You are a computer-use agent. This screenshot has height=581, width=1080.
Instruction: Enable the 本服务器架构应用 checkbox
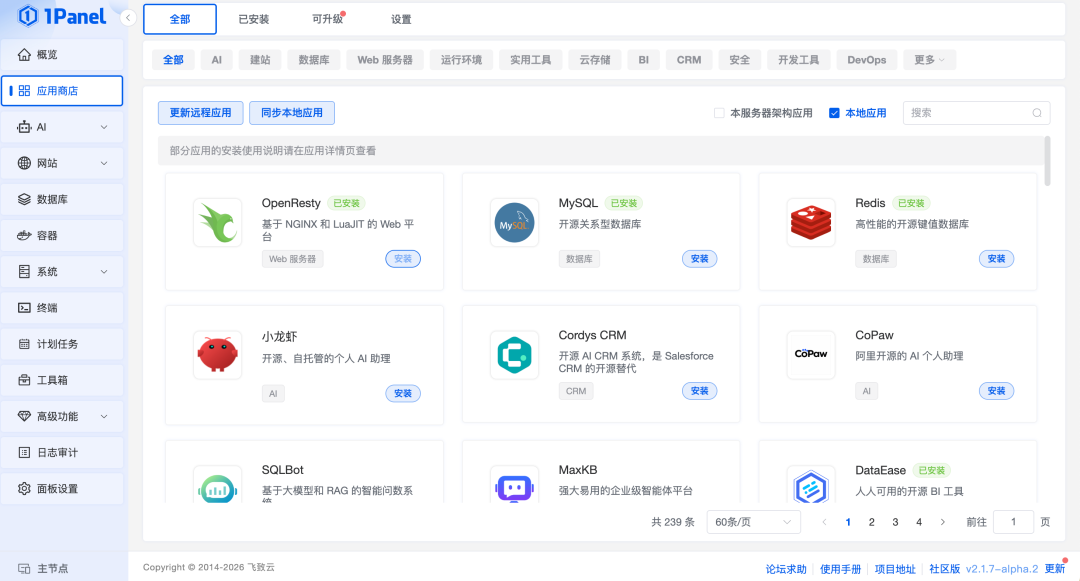(x=717, y=113)
